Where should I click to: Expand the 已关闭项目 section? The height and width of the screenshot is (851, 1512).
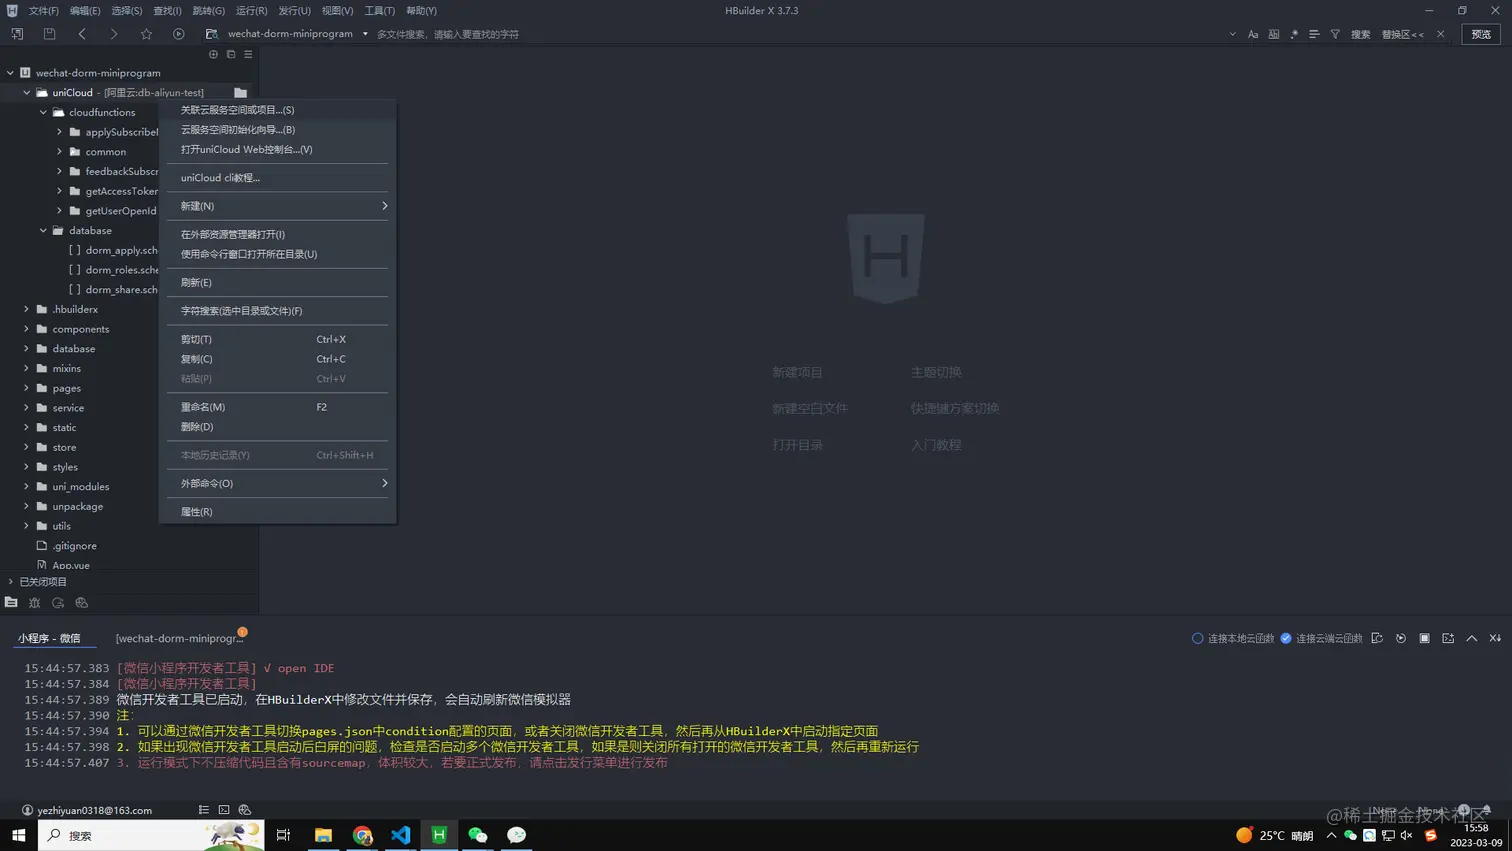tap(11, 581)
